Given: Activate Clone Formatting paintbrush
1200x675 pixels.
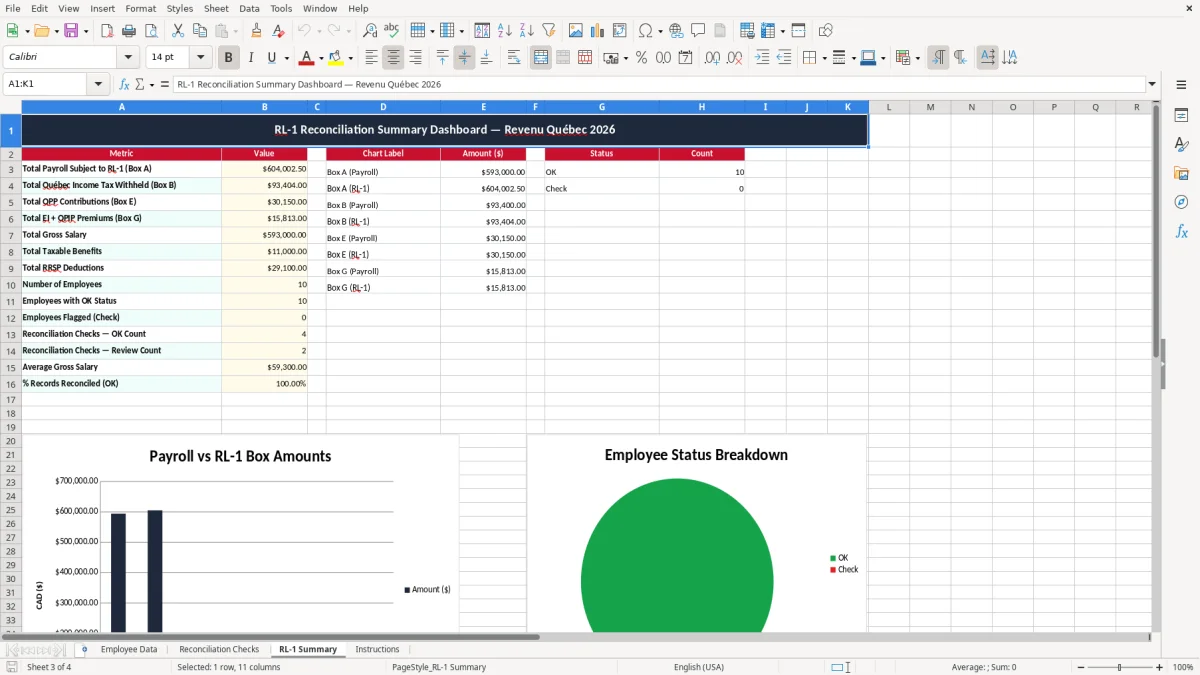Looking at the screenshot, I should coord(256,31).
